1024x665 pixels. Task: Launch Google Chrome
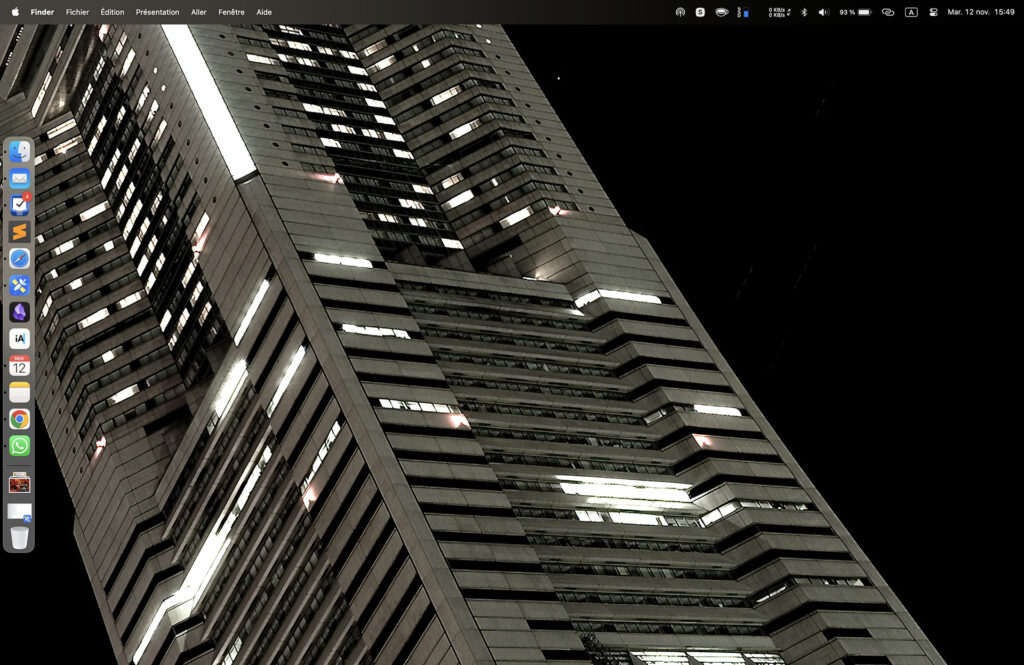(20, 417)
